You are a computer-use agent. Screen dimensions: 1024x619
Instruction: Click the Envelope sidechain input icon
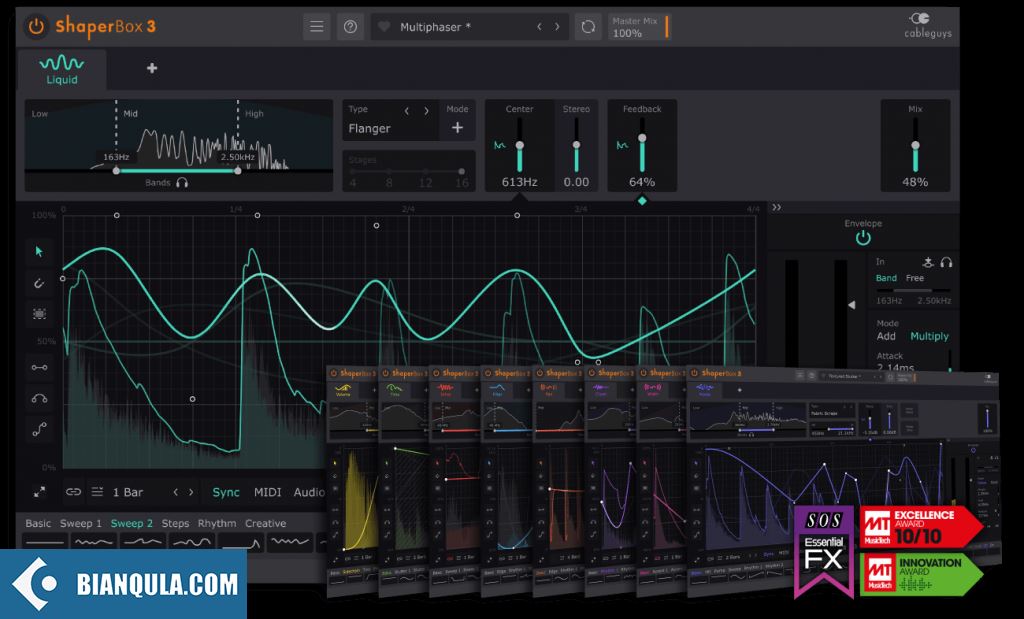[x=928, y=262]
